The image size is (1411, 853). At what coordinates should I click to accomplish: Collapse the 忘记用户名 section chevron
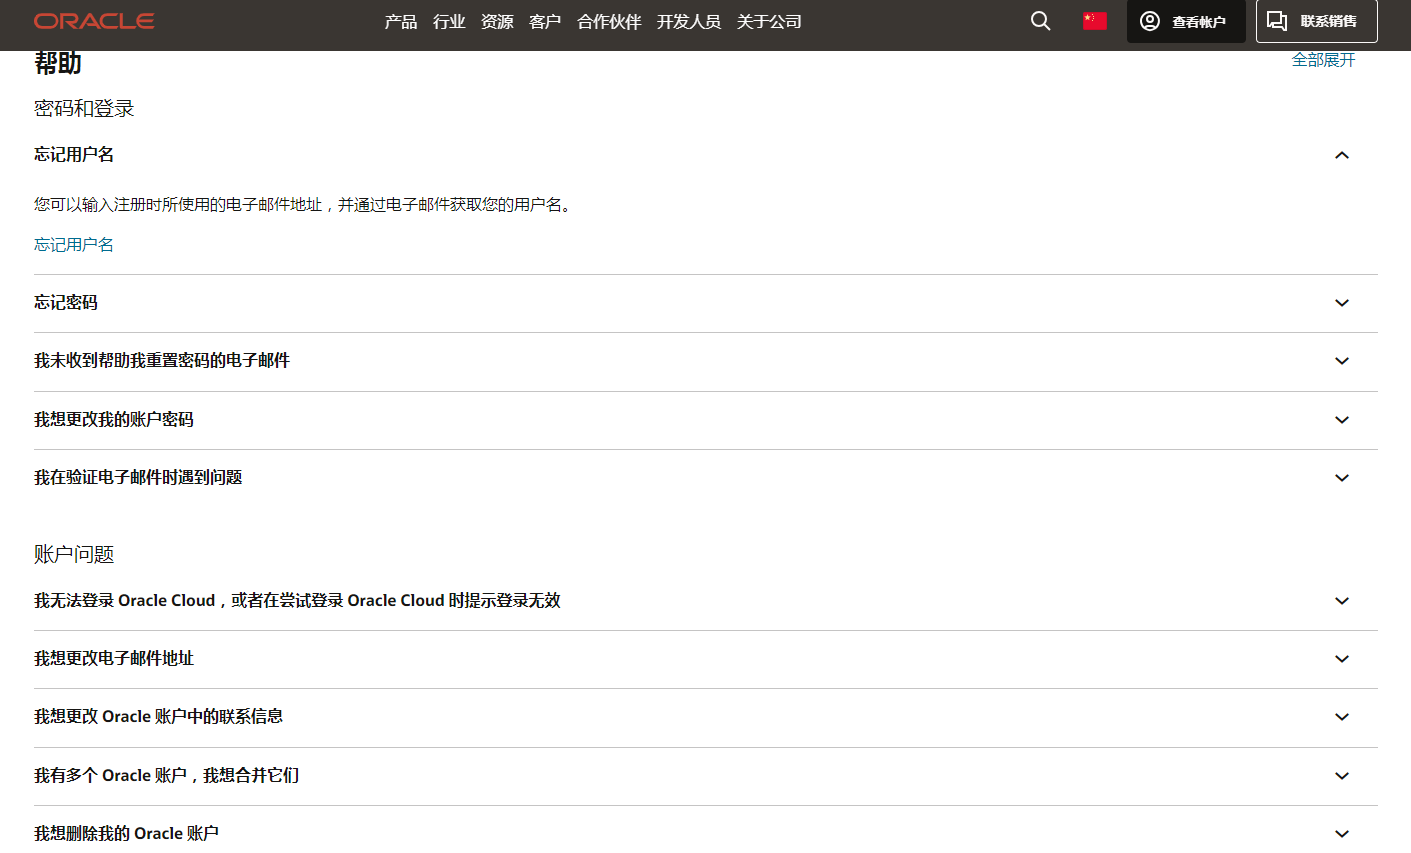pyautogui.click(x=1342, y=155)
